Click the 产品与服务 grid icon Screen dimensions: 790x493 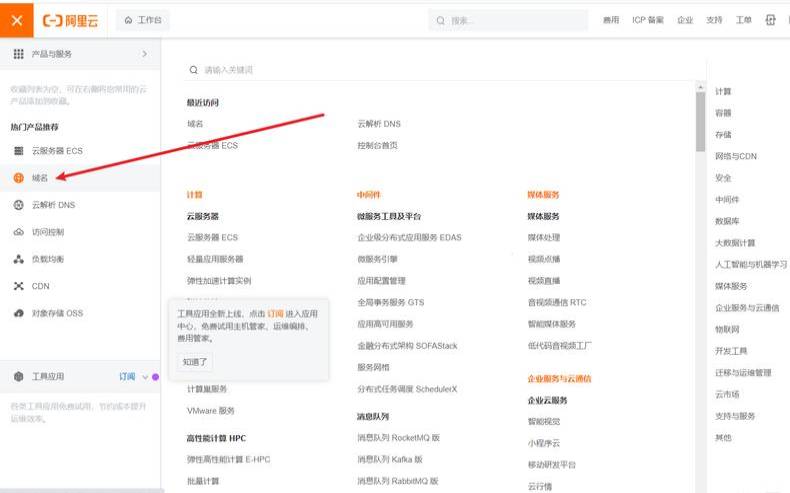(x=19, y=54)
